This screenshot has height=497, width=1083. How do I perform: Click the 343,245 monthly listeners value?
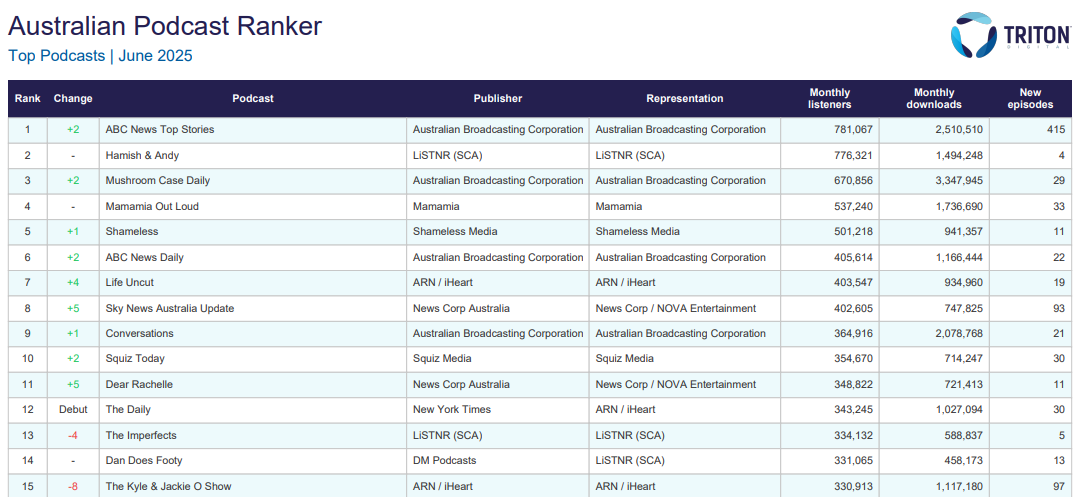(854, 410)
